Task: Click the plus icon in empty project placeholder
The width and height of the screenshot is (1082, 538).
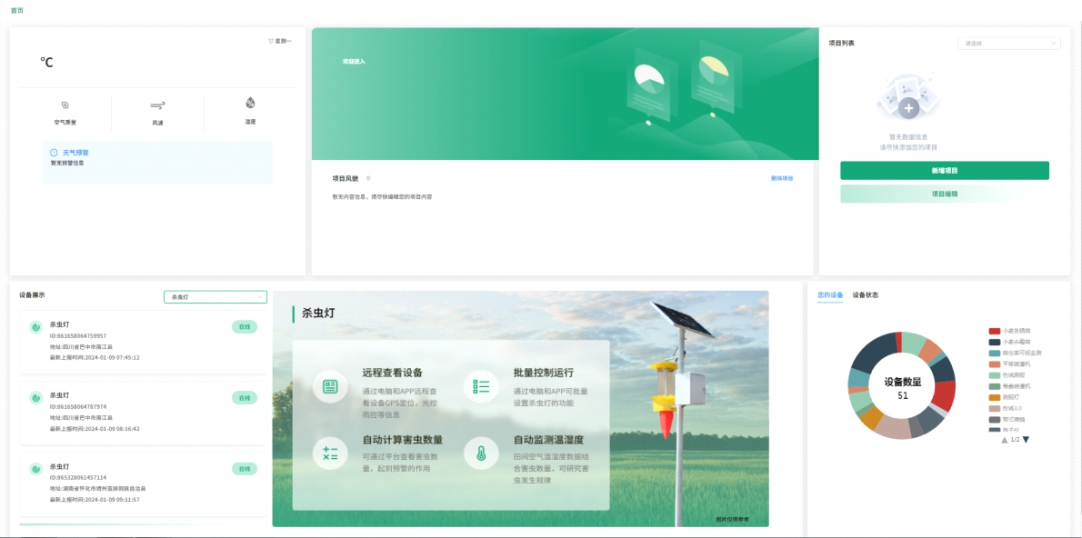Action: [908, 108]
